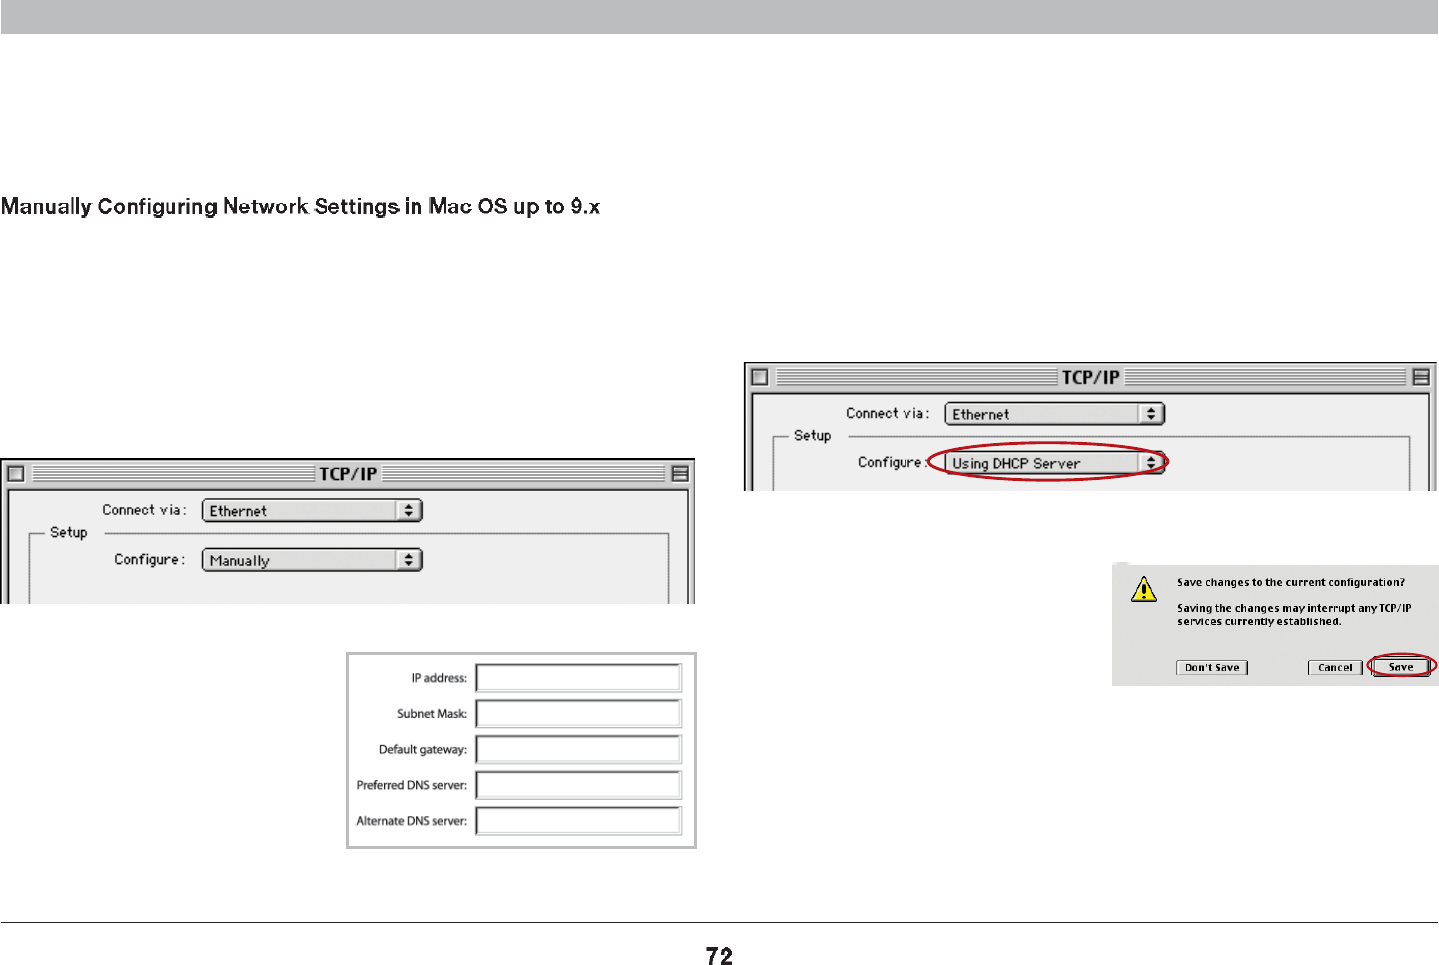Click the Don't Save button
The height and width of the screenshot is (965, 1439).
pyautogui.click(x=1212, y=667)
